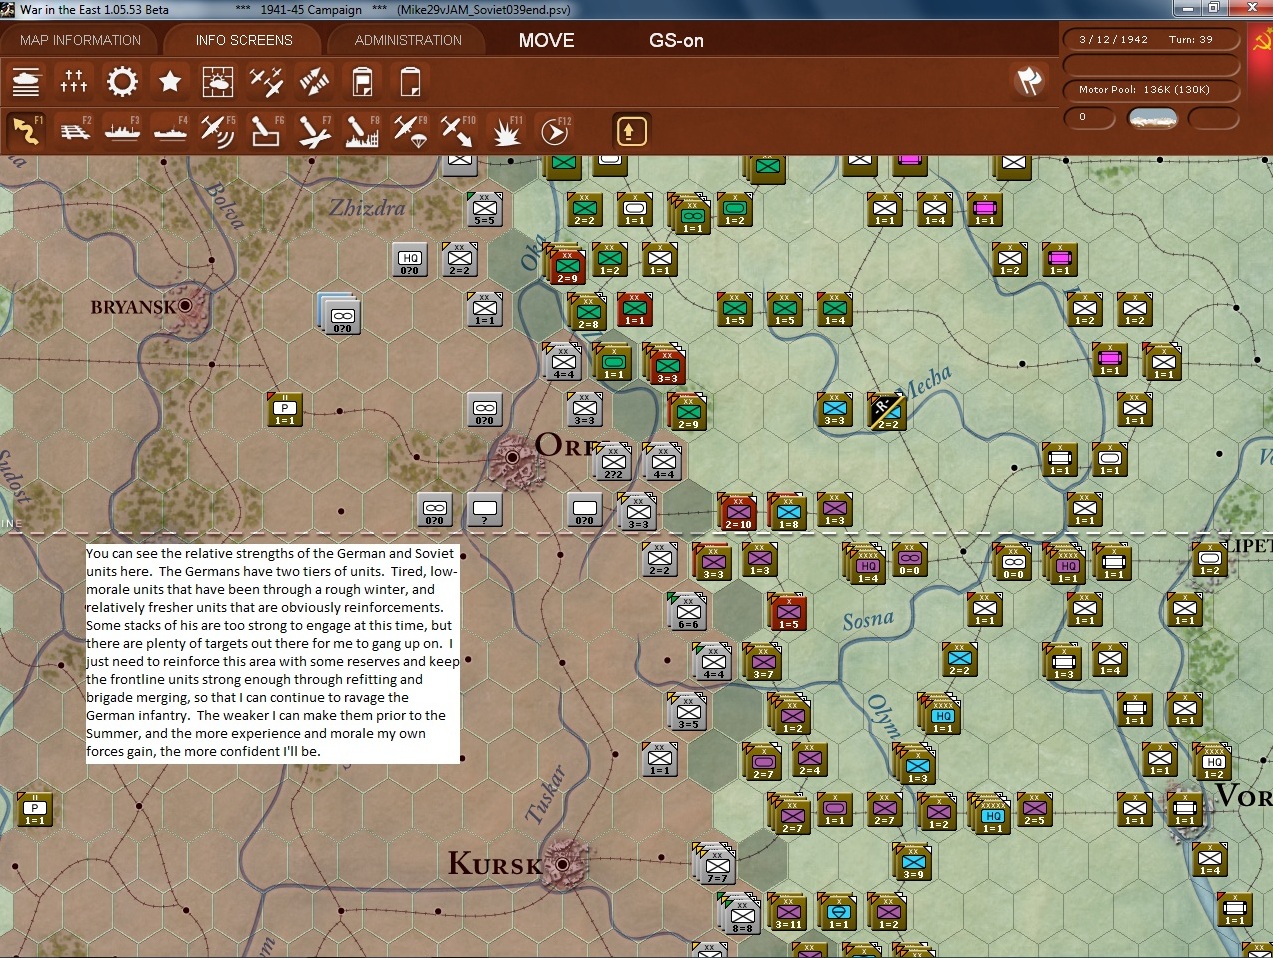
Task: Click the Motor Pool 136K field
Action: (x=1150, y=90)
